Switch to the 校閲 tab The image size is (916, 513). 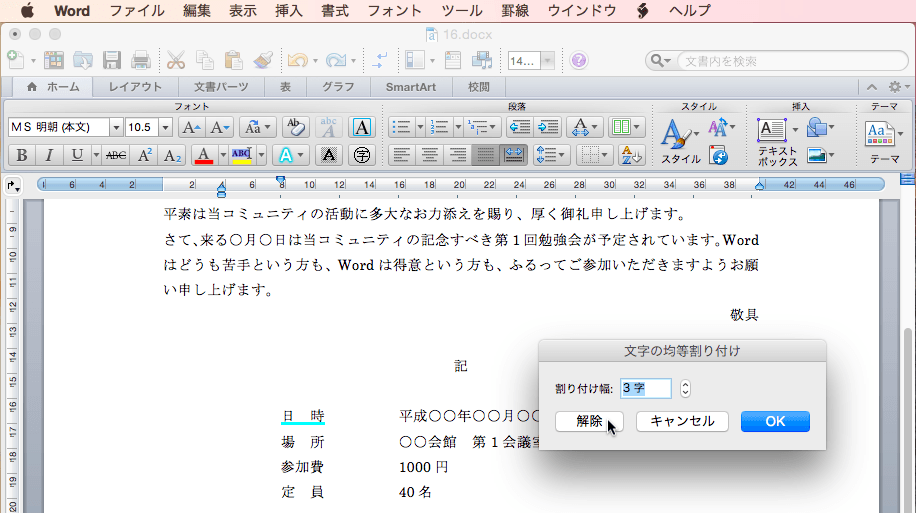point(478,87)
